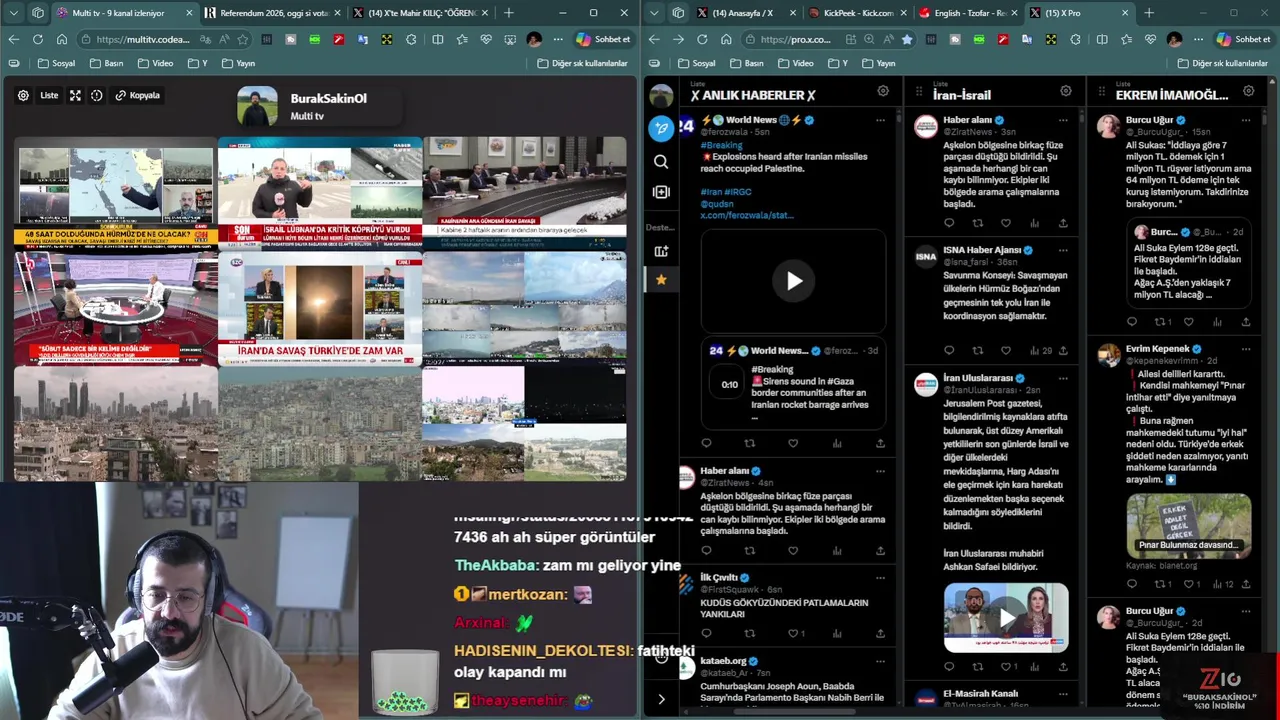1280x720 pixels.
Task: Reply to Evrim Kepenek's post
Action: pyautogui.click(x=1132, y=584)
